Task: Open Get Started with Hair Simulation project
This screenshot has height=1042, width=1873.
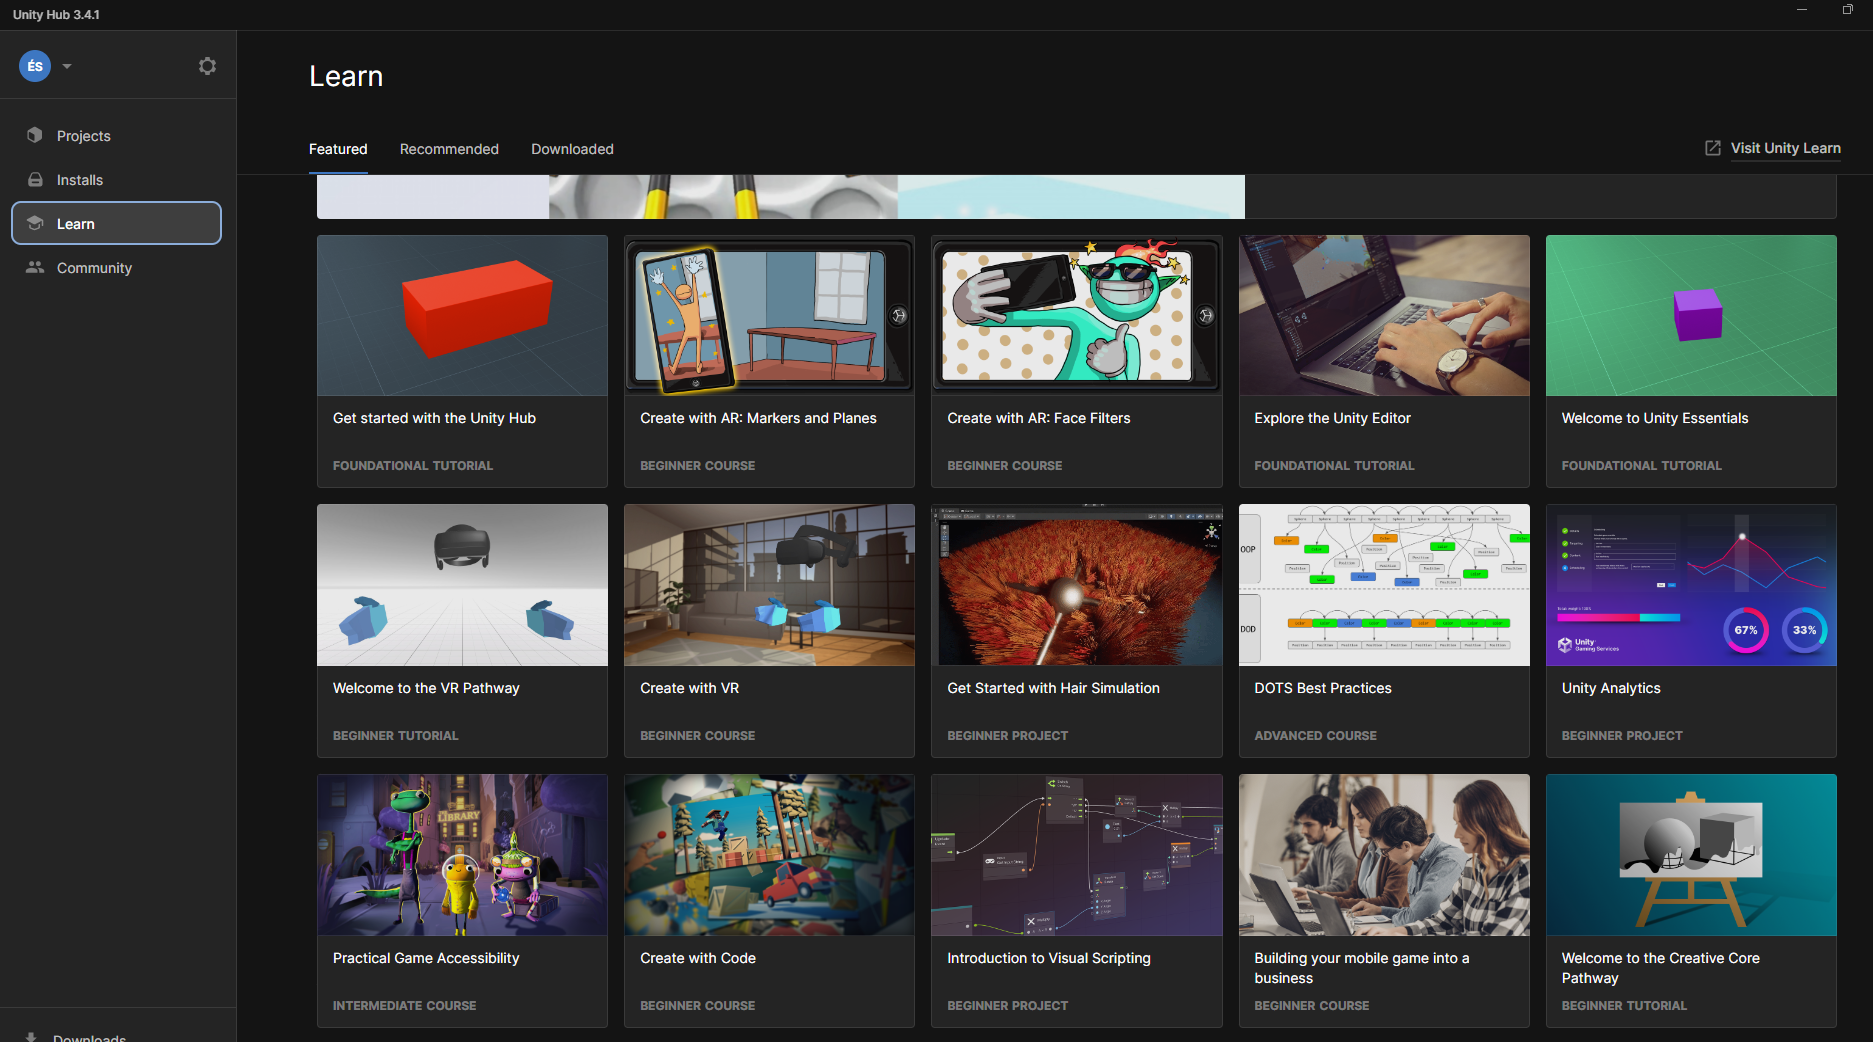Action: [1076, 630]
